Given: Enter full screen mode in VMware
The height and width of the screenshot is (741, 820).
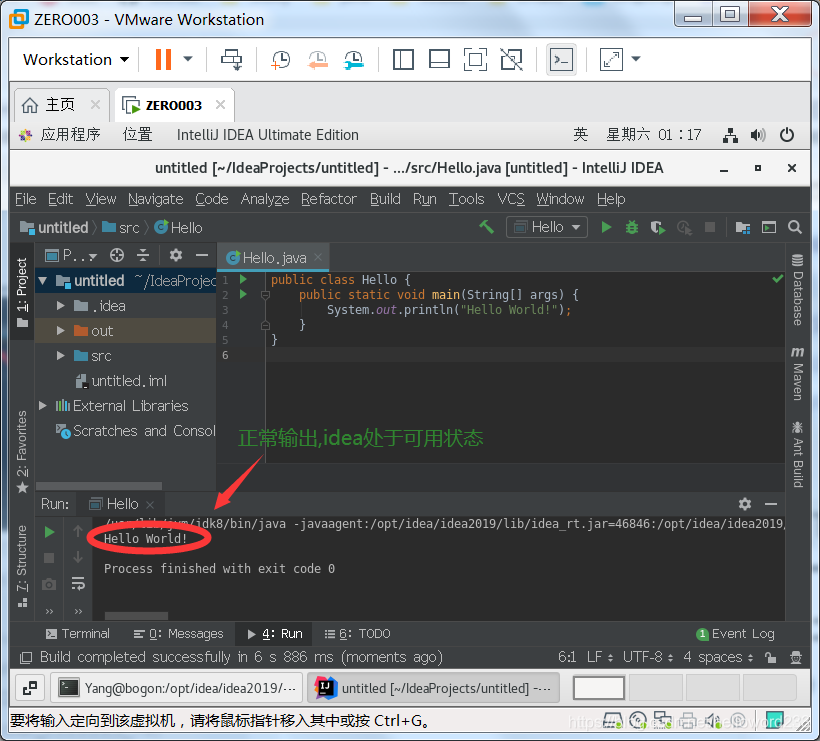Looking at the screenshot, I should point(475,59).
